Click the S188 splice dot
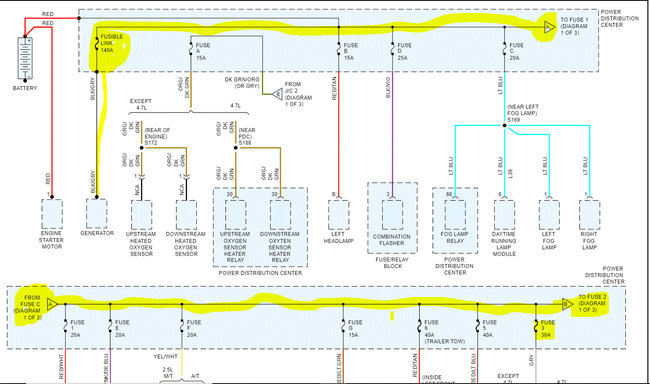650x384 pixels. click(236, 148)
